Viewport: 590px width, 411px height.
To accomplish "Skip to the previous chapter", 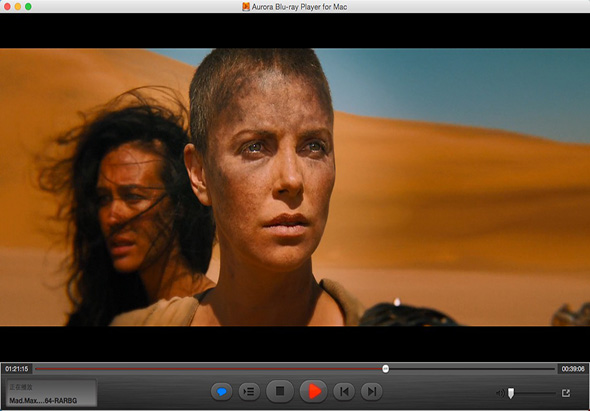I will coord(344,392).
